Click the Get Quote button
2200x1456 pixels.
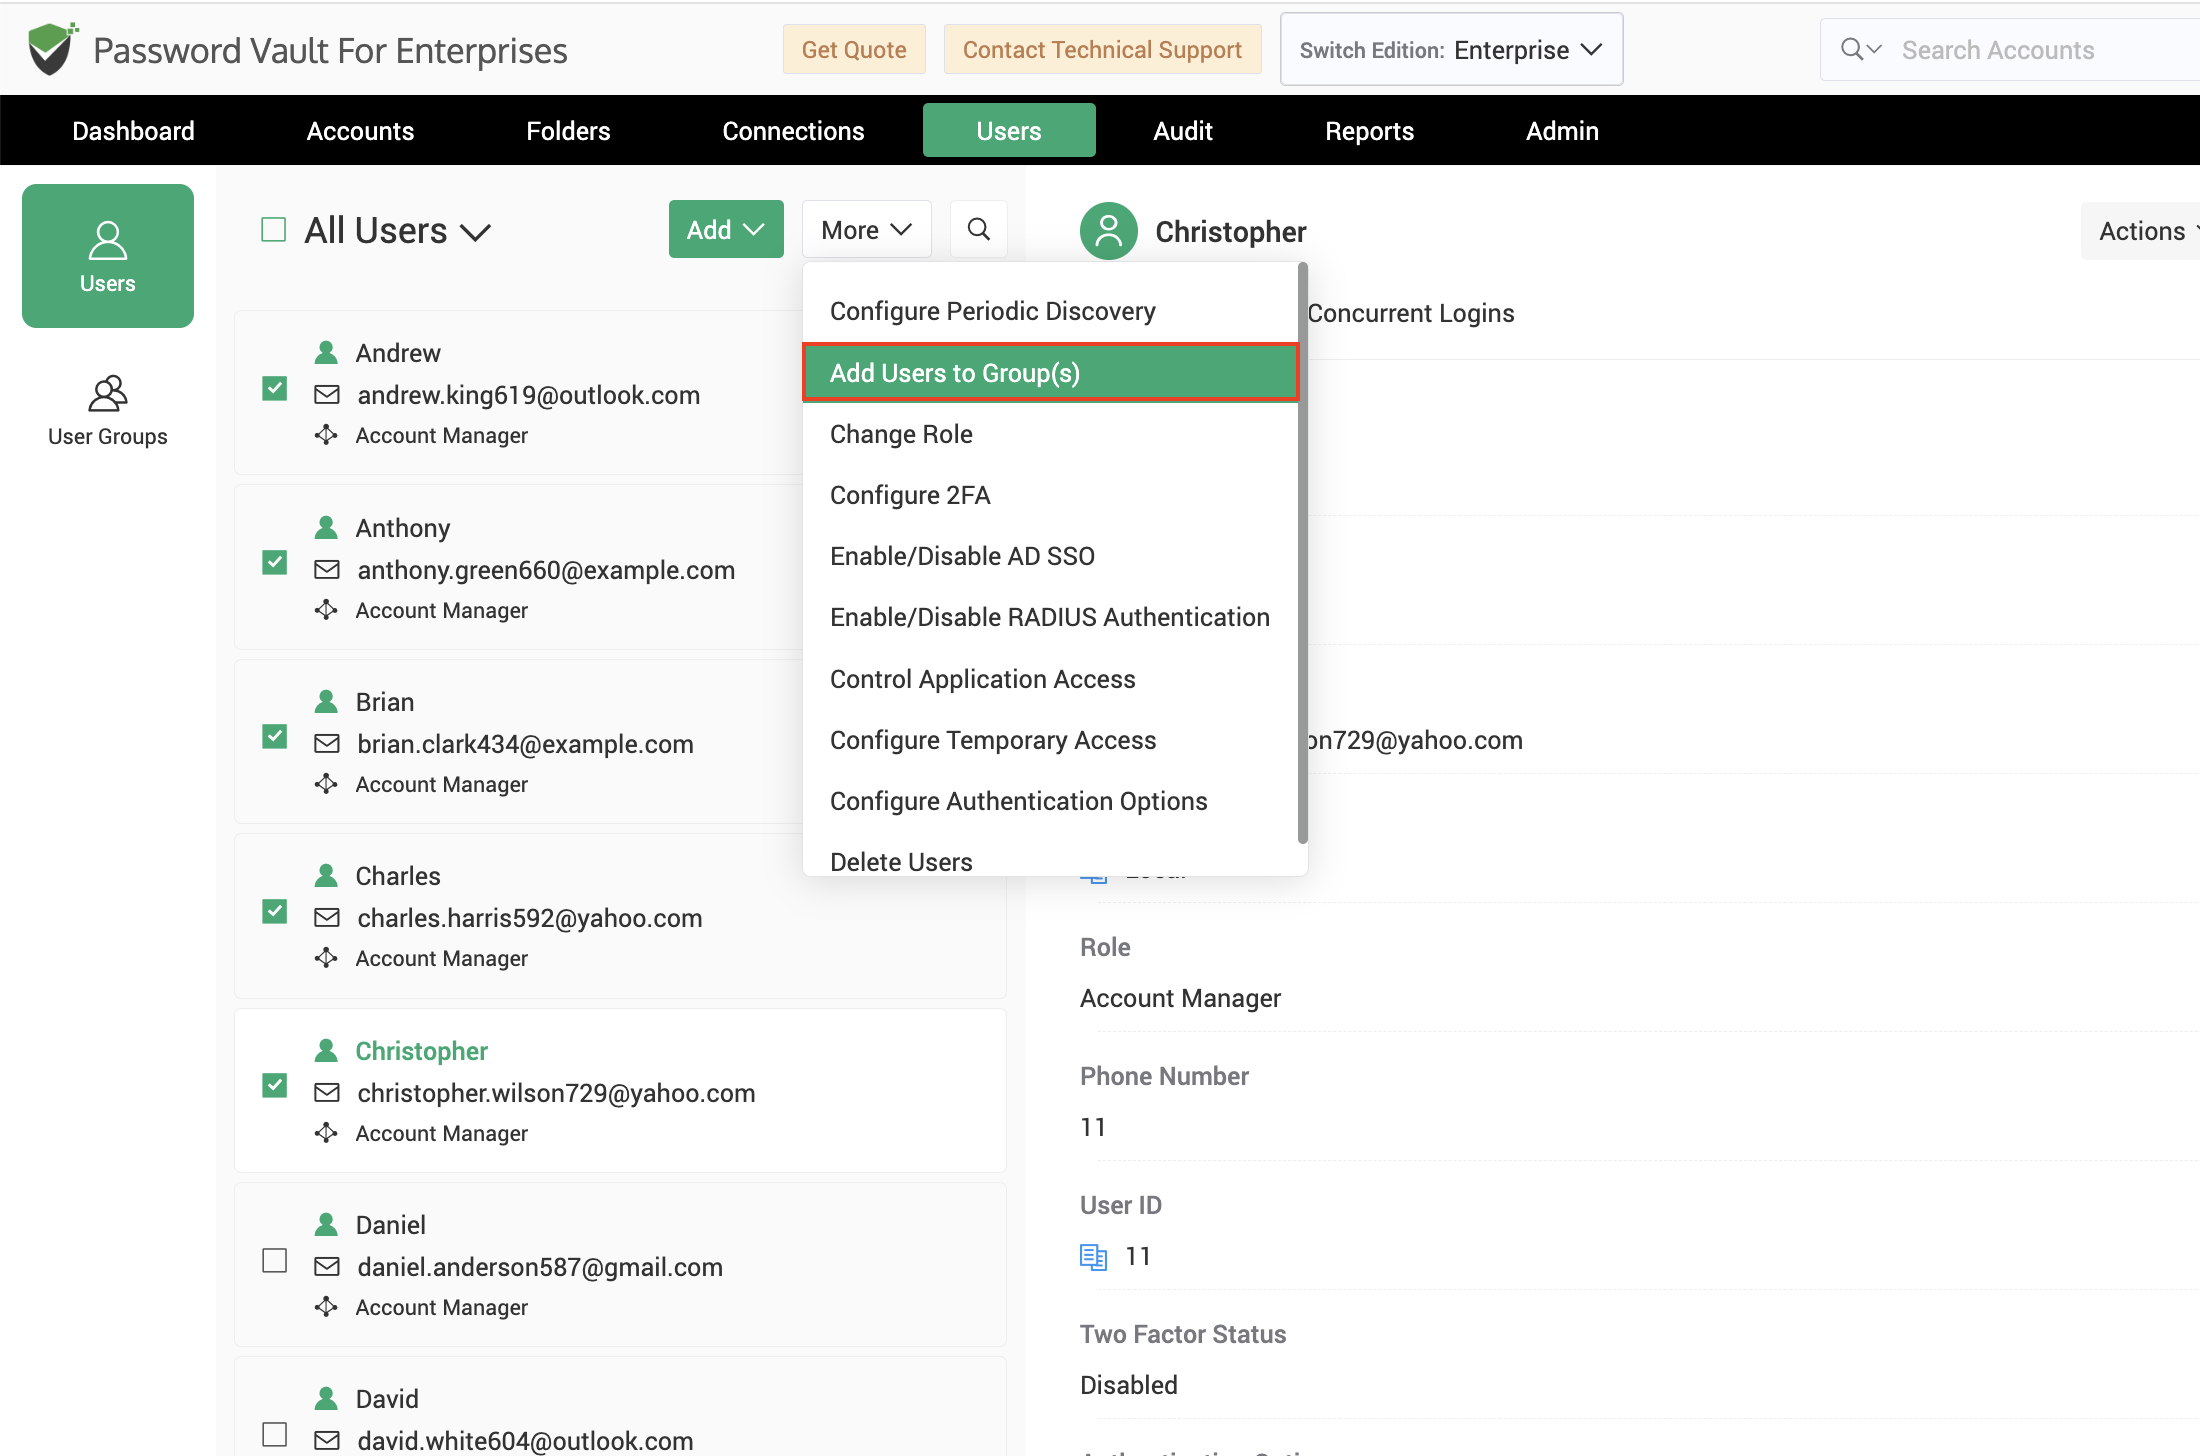point(854,49)
